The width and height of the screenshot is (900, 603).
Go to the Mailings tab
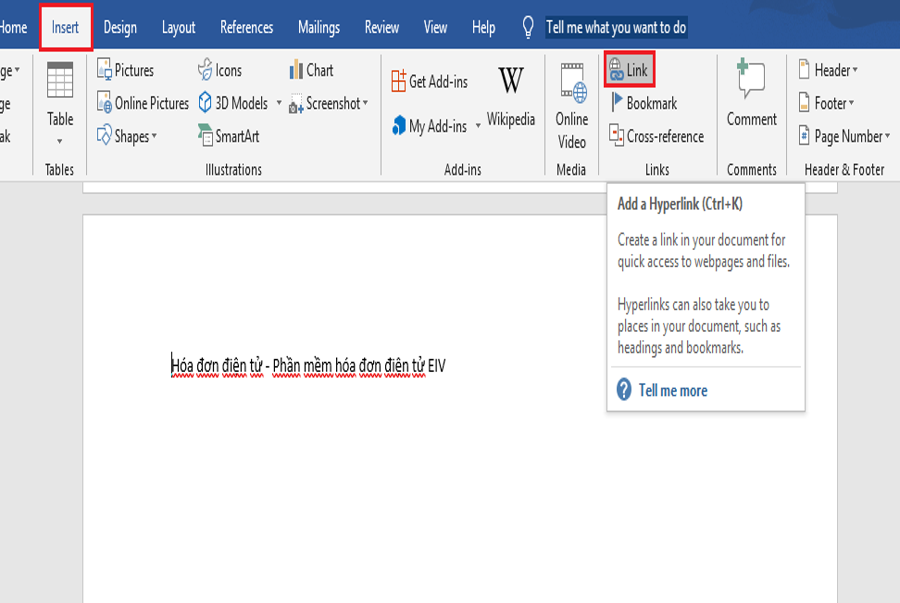pos(319,27)
